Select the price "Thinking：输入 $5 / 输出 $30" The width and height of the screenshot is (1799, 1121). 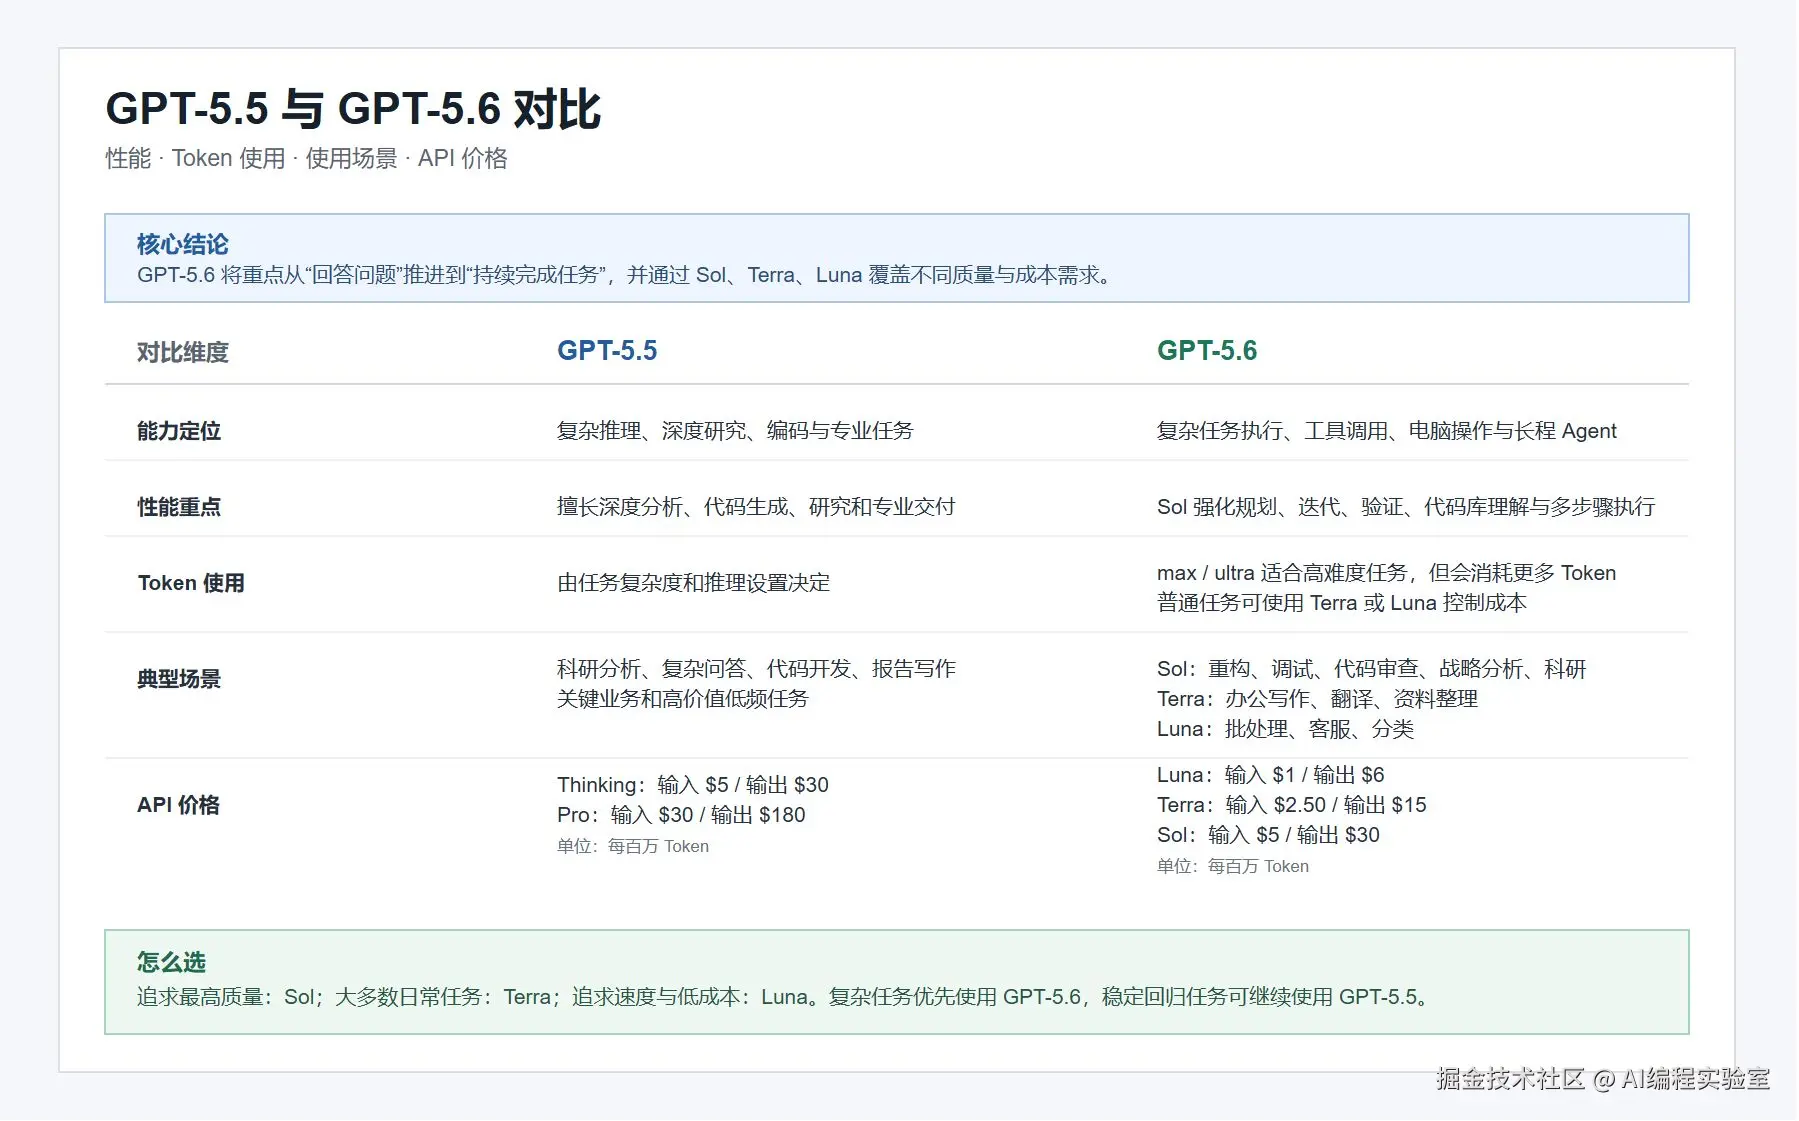(x=693, y=785)
